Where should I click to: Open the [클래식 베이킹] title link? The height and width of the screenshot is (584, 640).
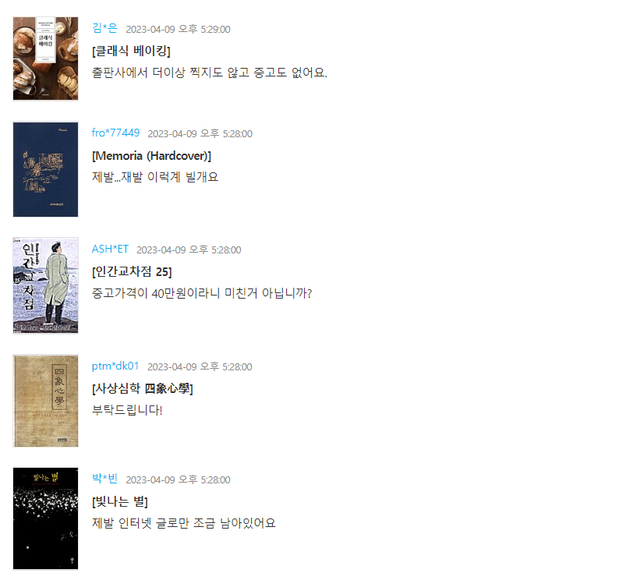coord(131,51)
